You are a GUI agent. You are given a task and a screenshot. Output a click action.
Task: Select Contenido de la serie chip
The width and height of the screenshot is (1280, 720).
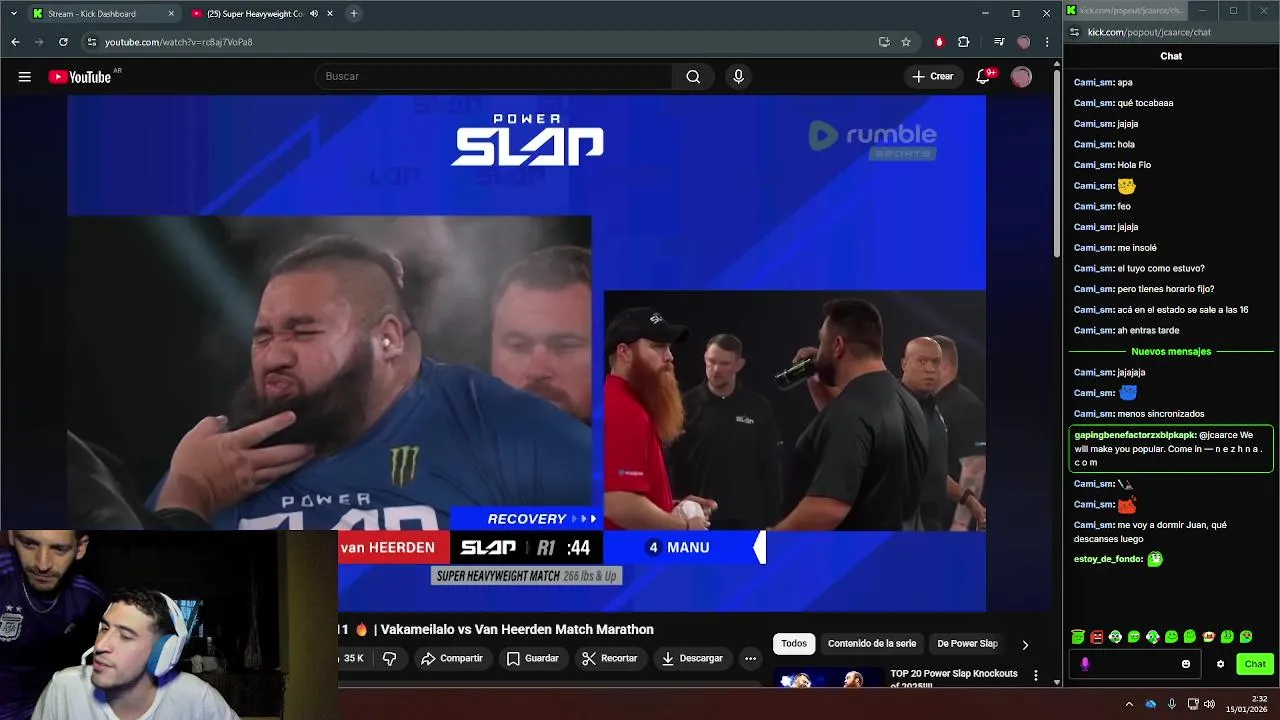tap(872, 644)
